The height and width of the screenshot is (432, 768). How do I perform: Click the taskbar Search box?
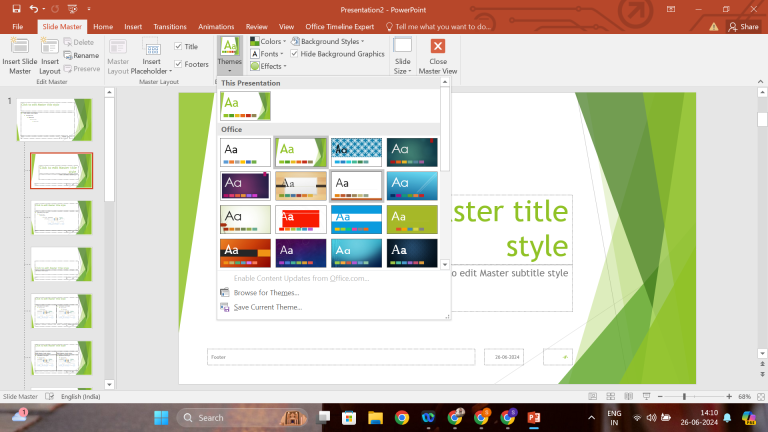[242, 418]
